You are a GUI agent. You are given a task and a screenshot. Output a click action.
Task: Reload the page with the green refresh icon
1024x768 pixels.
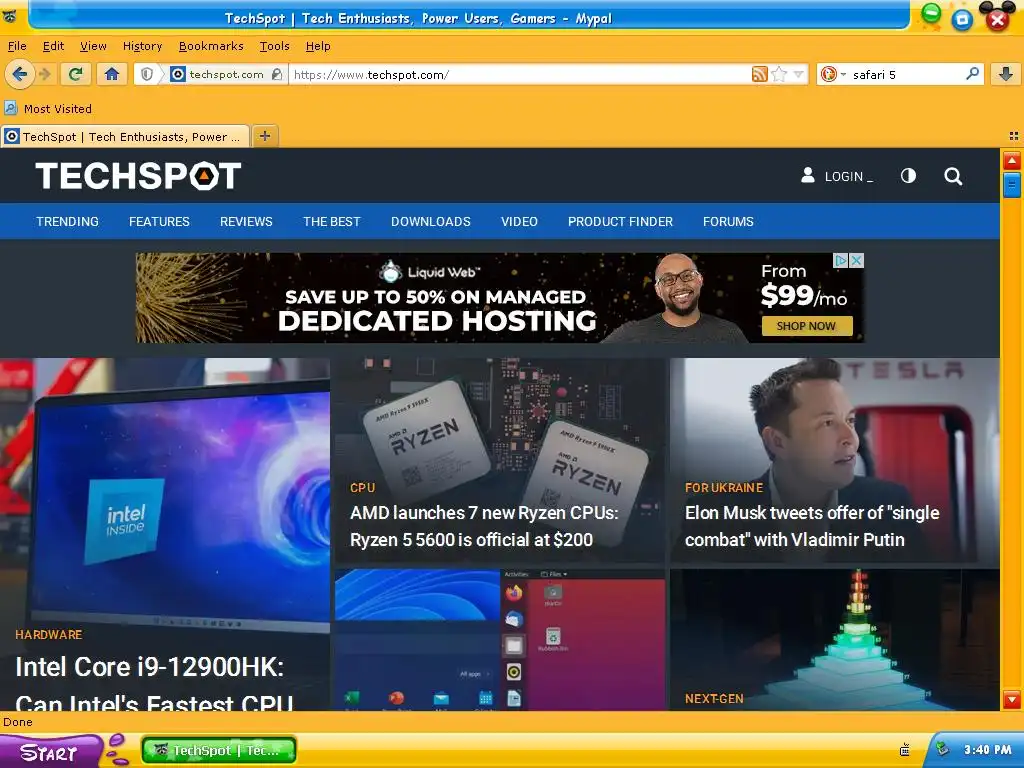[x=76, y=74]
